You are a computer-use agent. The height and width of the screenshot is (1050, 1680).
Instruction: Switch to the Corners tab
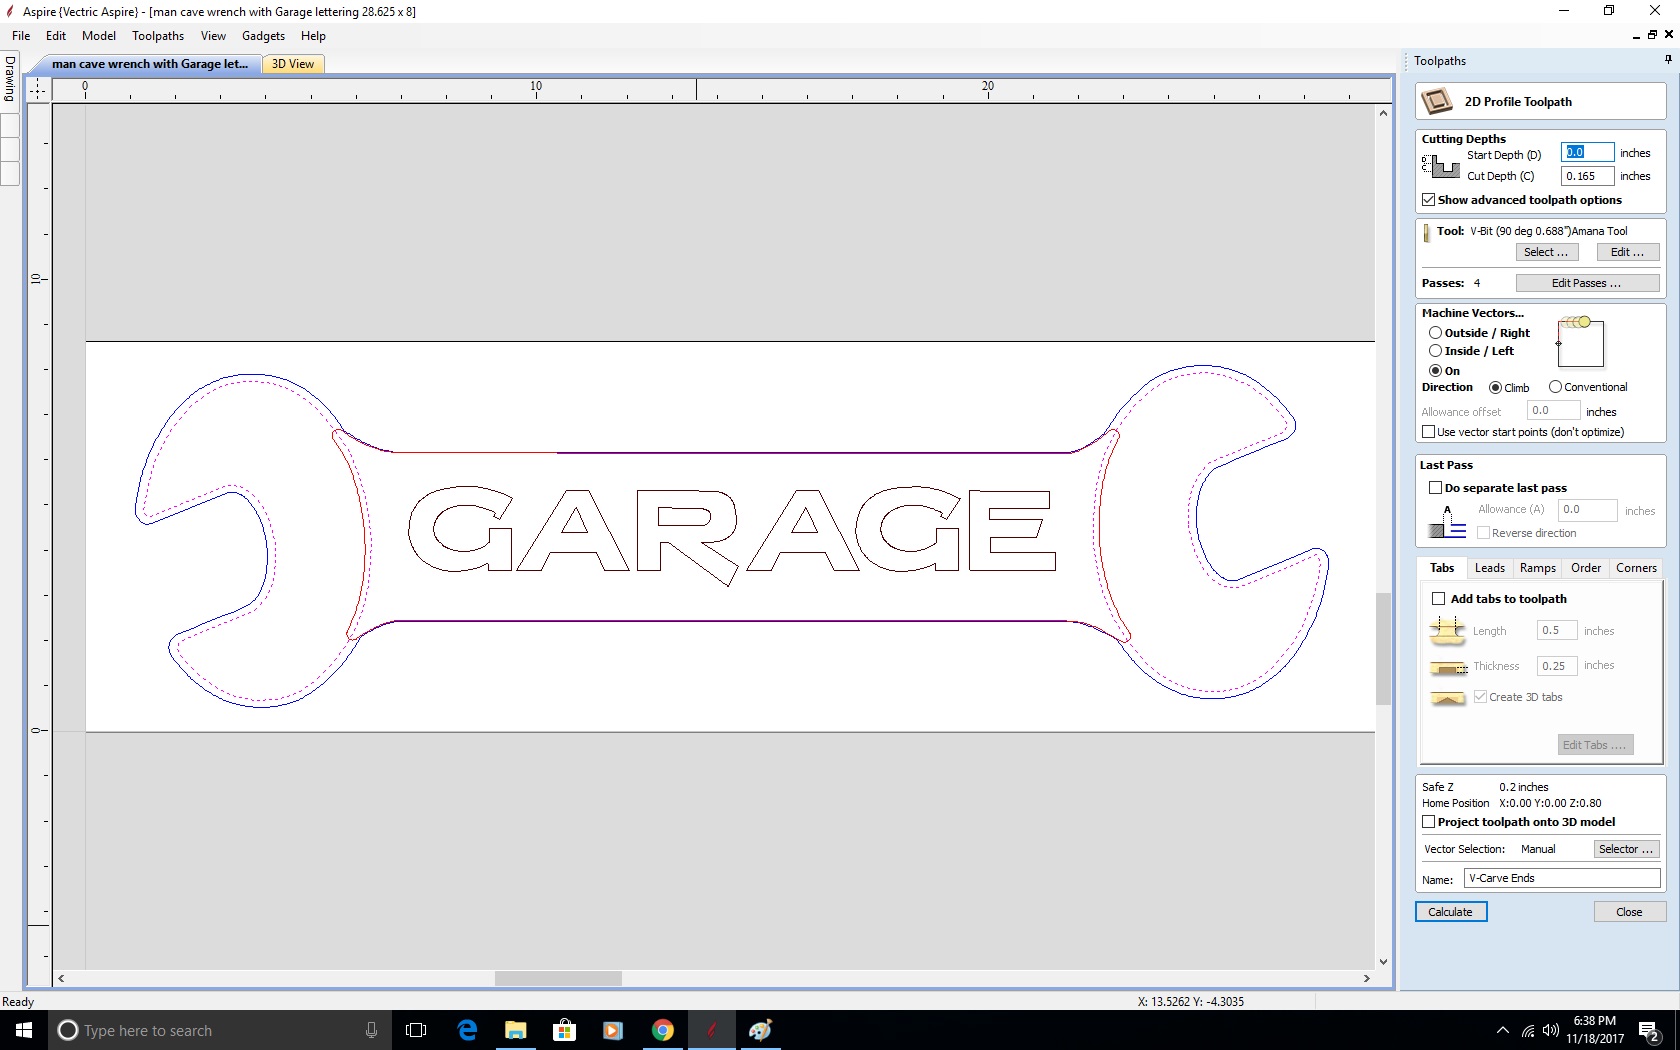click(x=1636, y=568)
